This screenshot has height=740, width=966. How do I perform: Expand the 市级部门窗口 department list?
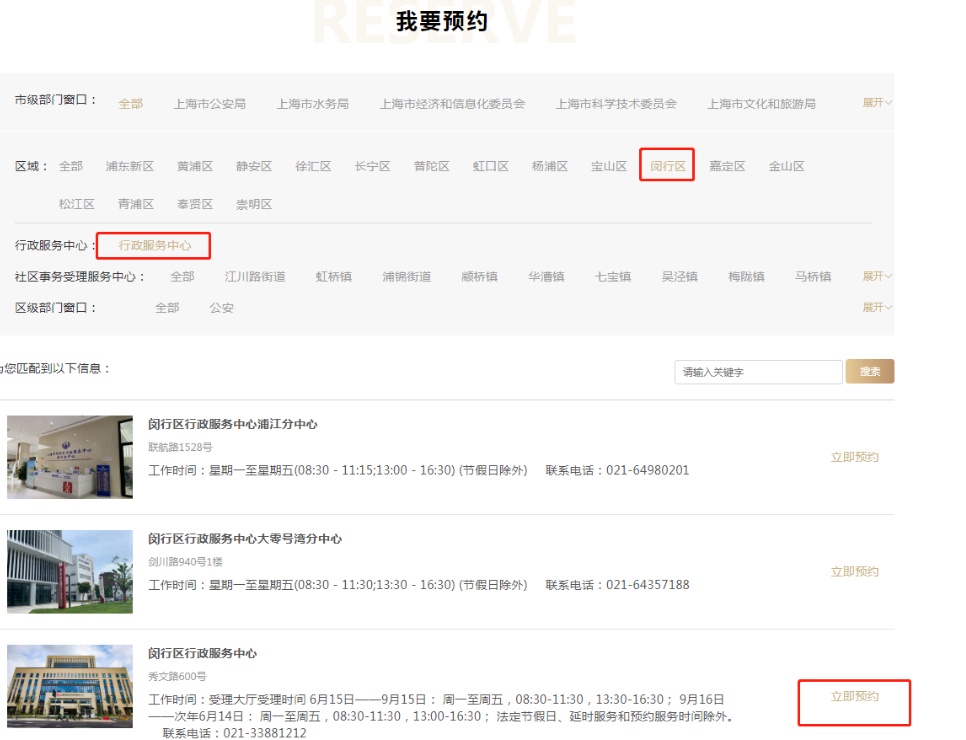(877, 103)
